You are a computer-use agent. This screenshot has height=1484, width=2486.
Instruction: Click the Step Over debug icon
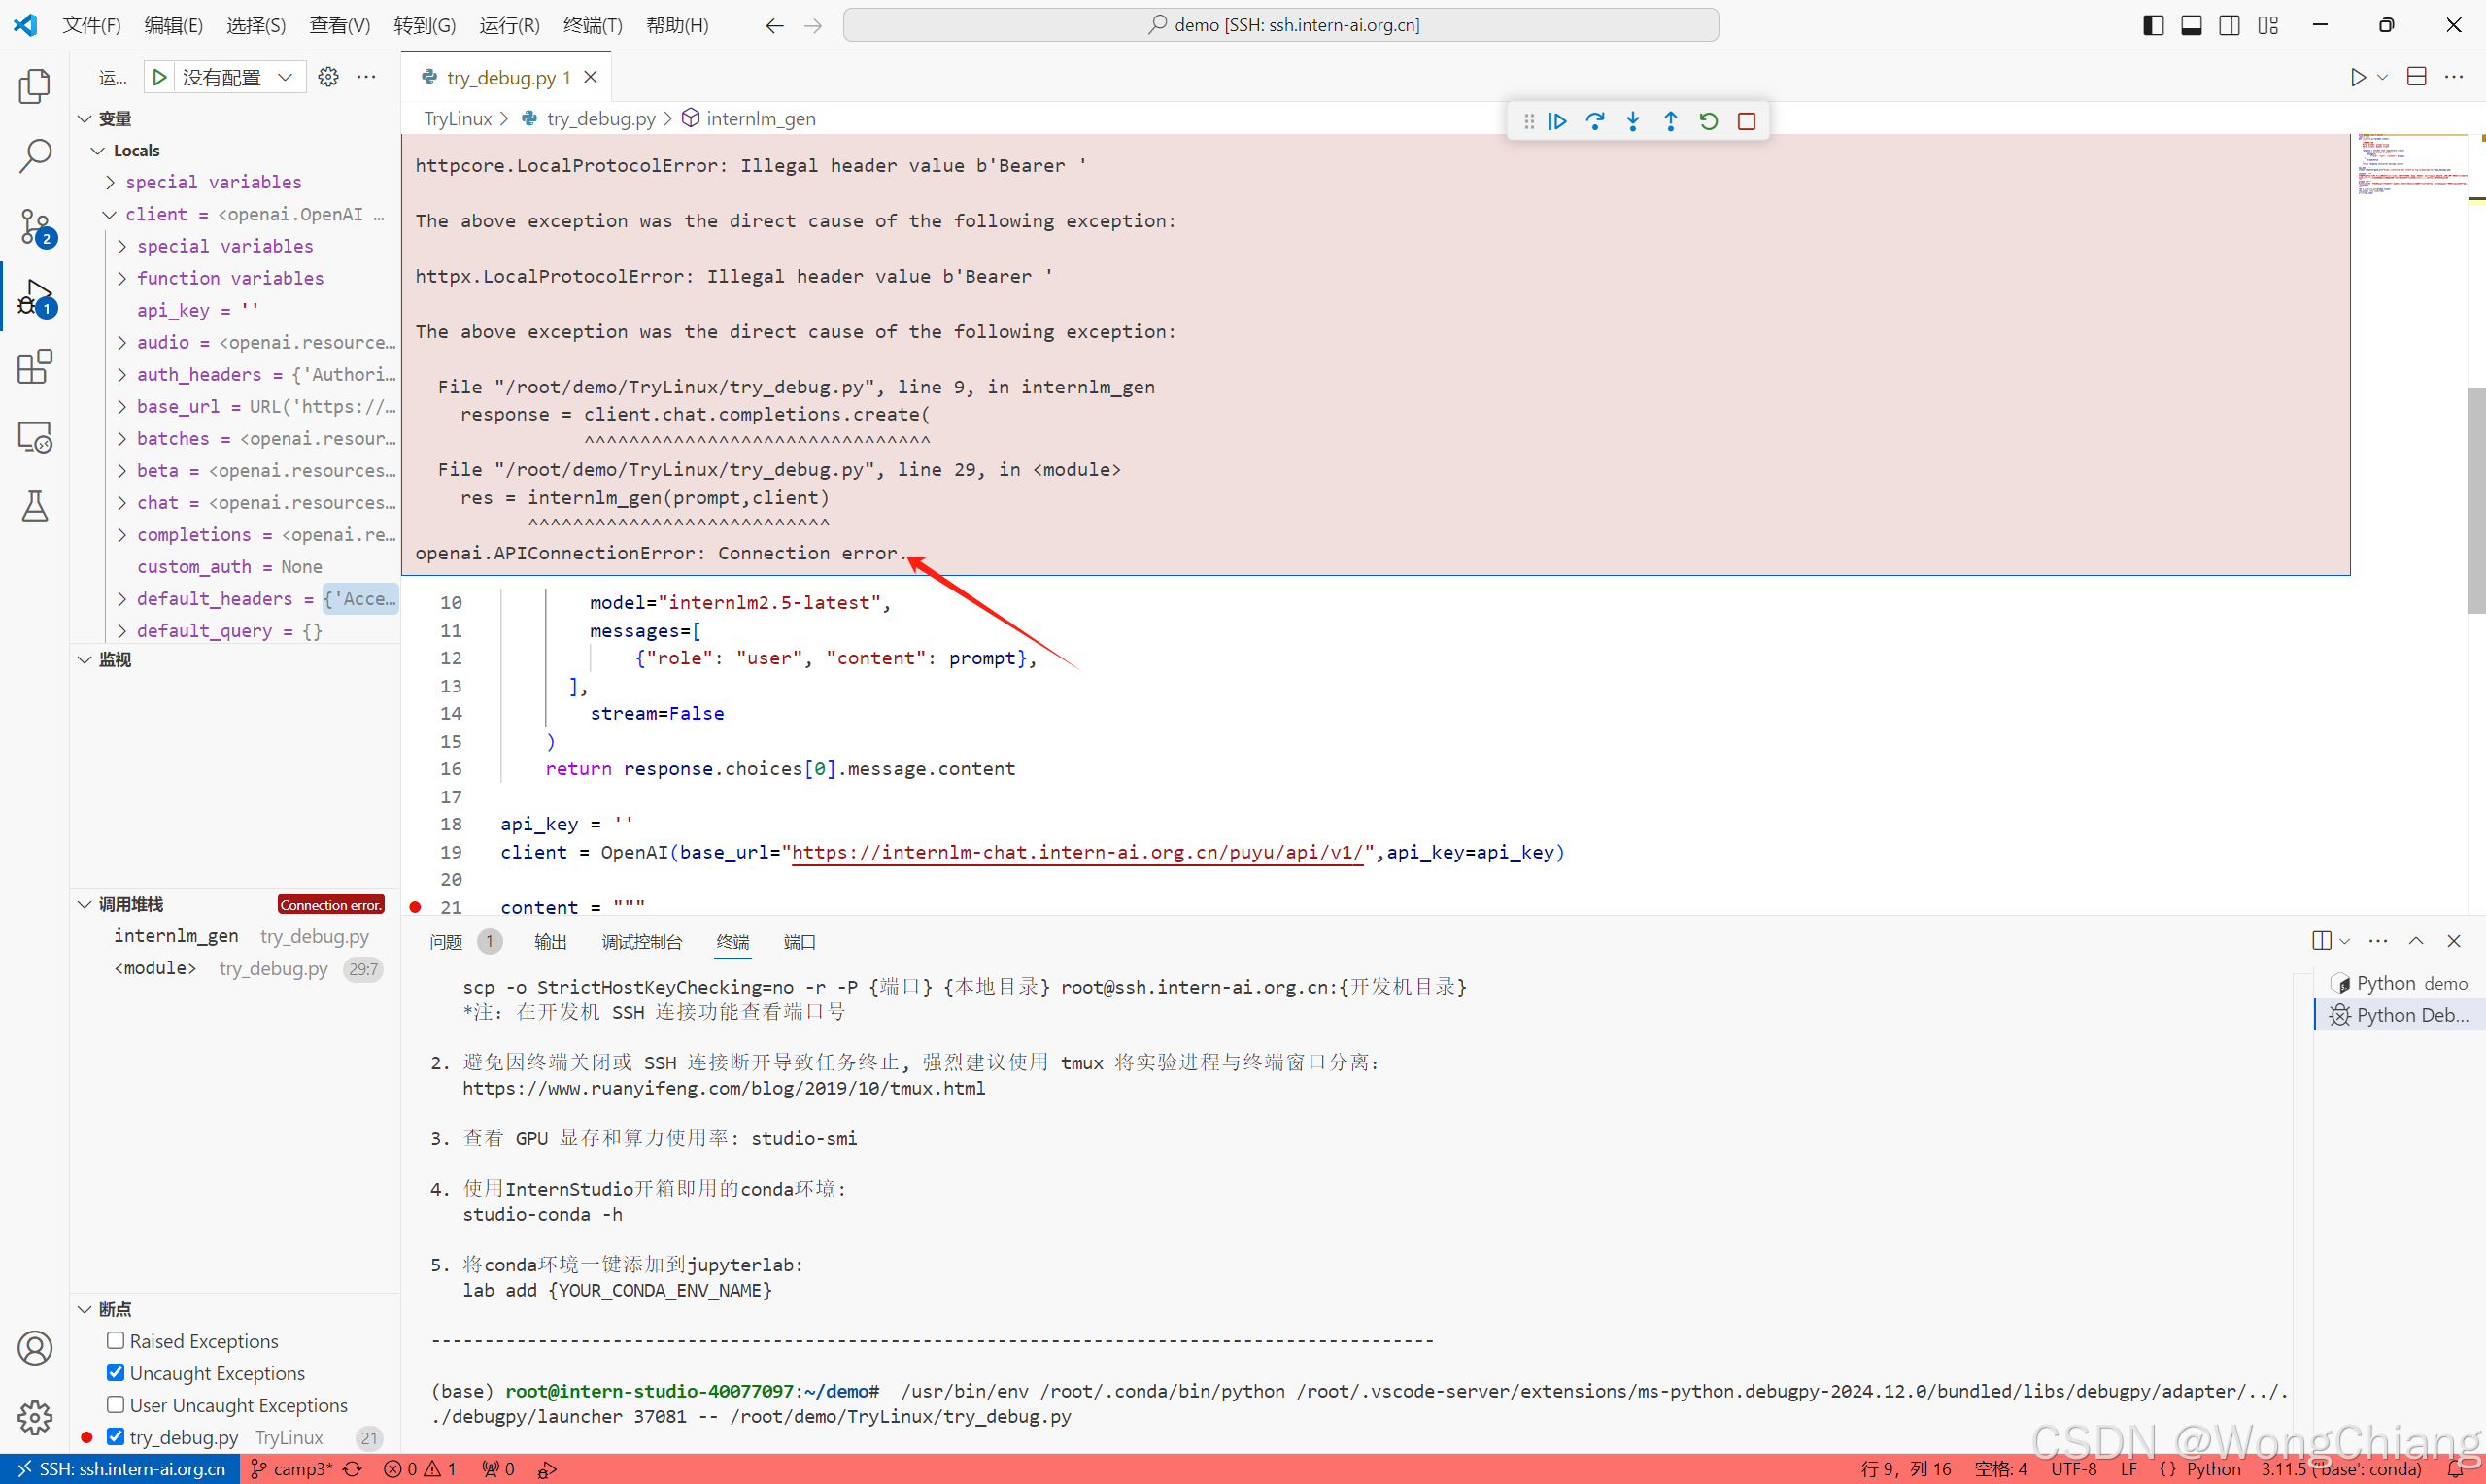1595,121
